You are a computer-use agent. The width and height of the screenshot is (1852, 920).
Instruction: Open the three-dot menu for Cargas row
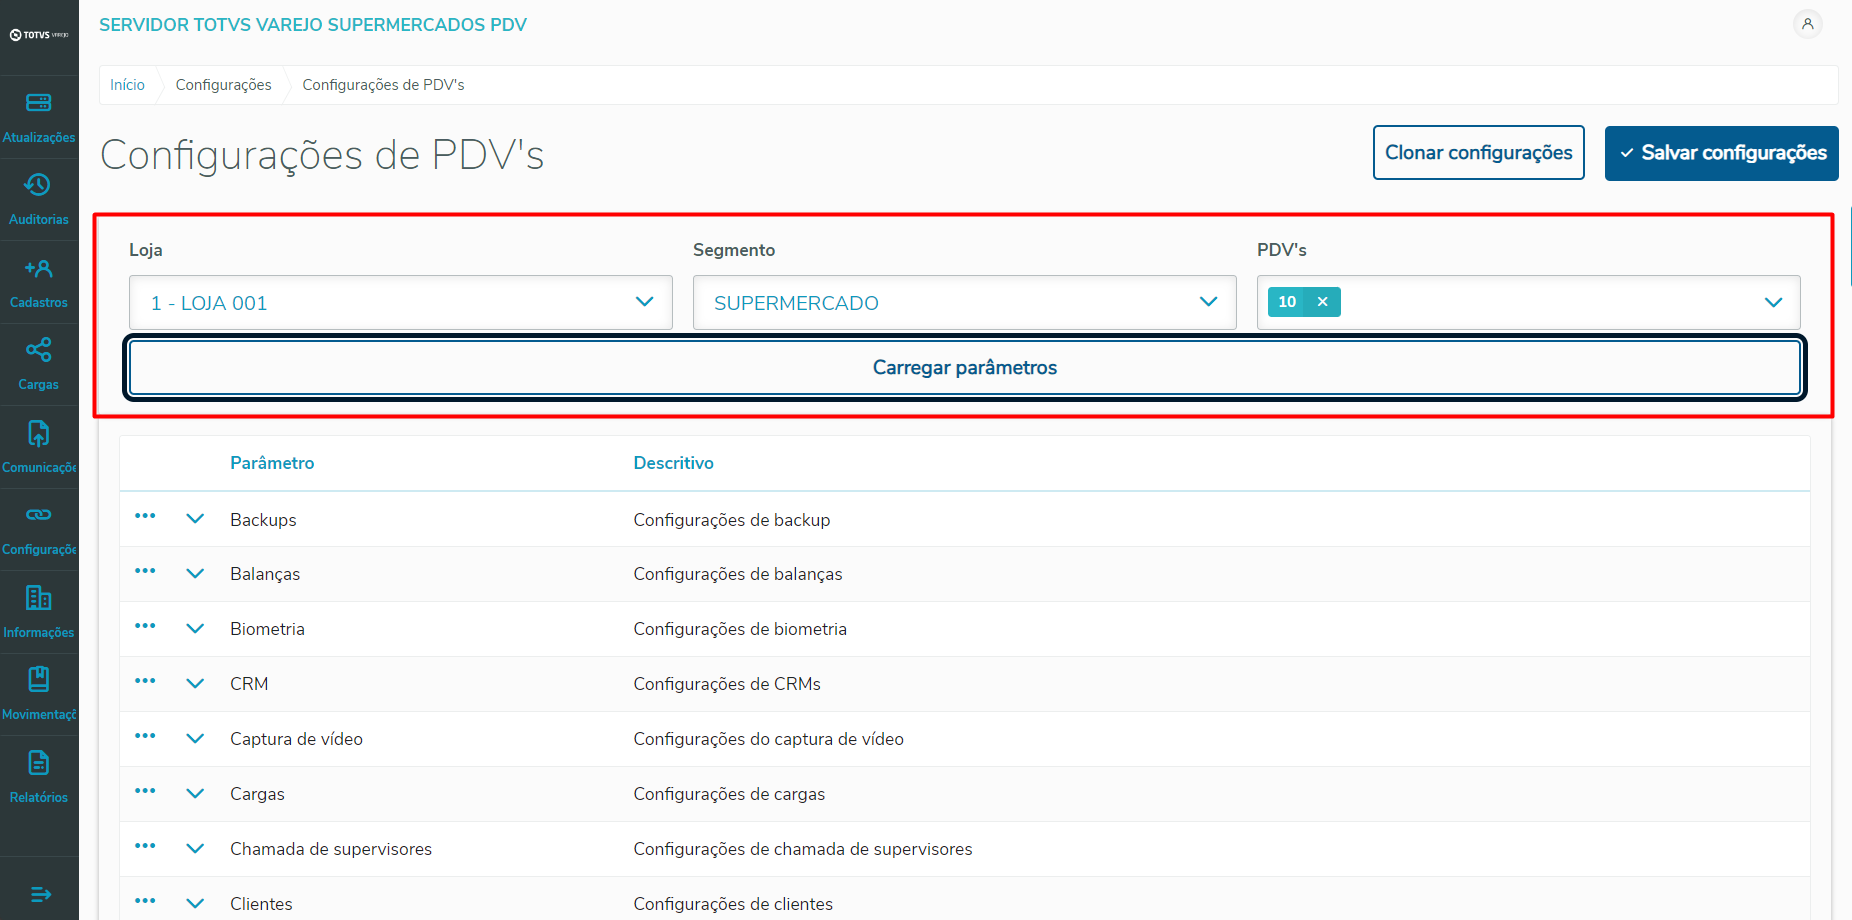(x=145, y=791)
